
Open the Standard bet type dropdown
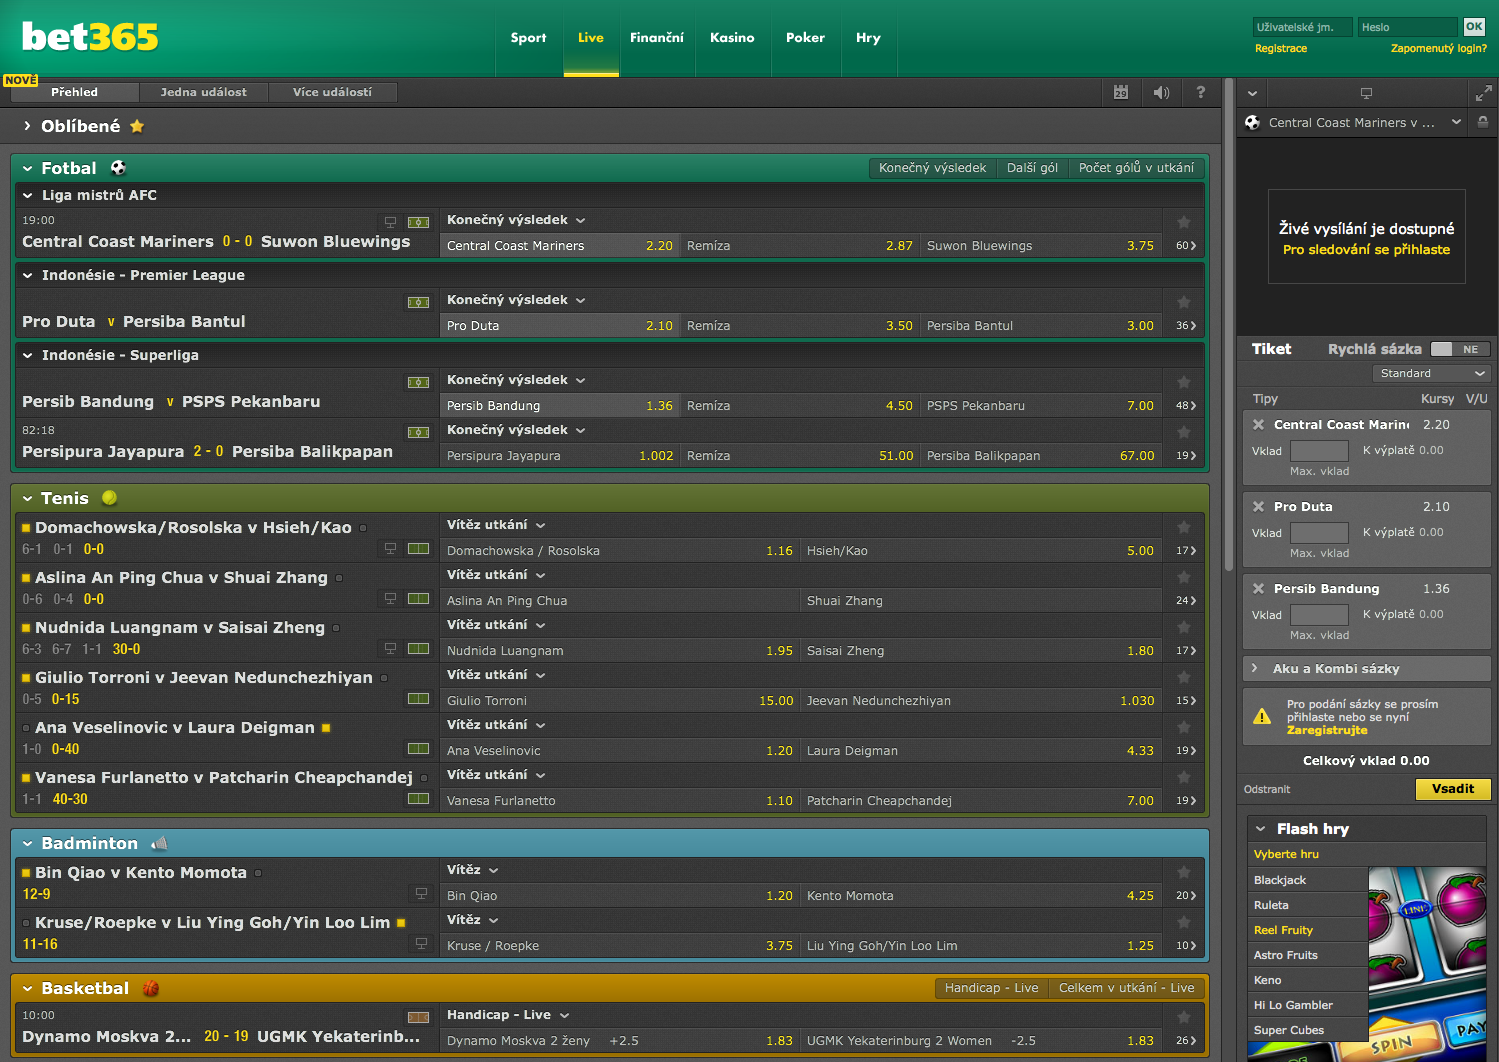click(x=1432, y=373)
